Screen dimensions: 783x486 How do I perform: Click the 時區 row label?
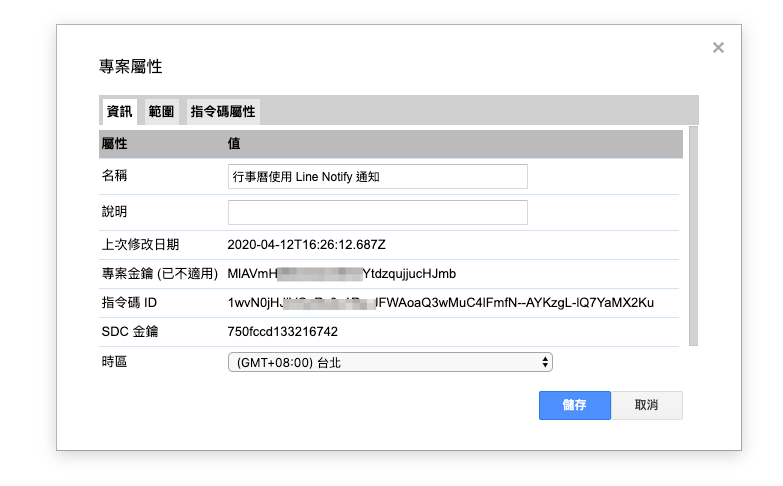coord(114,361)
